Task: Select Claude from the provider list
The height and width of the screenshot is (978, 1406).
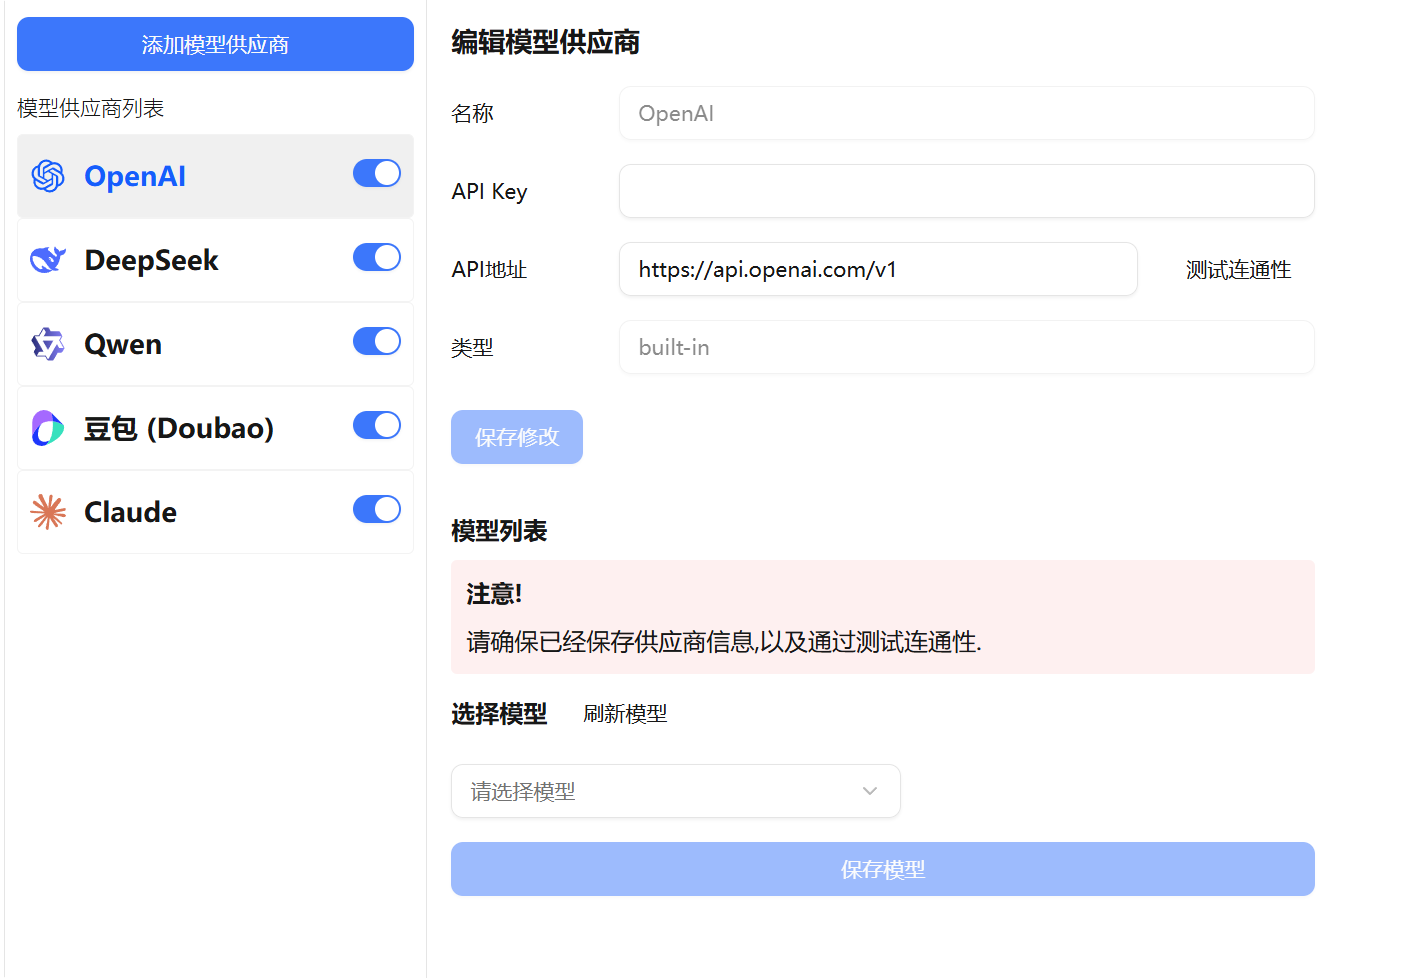Action: [x=131, y=512]
